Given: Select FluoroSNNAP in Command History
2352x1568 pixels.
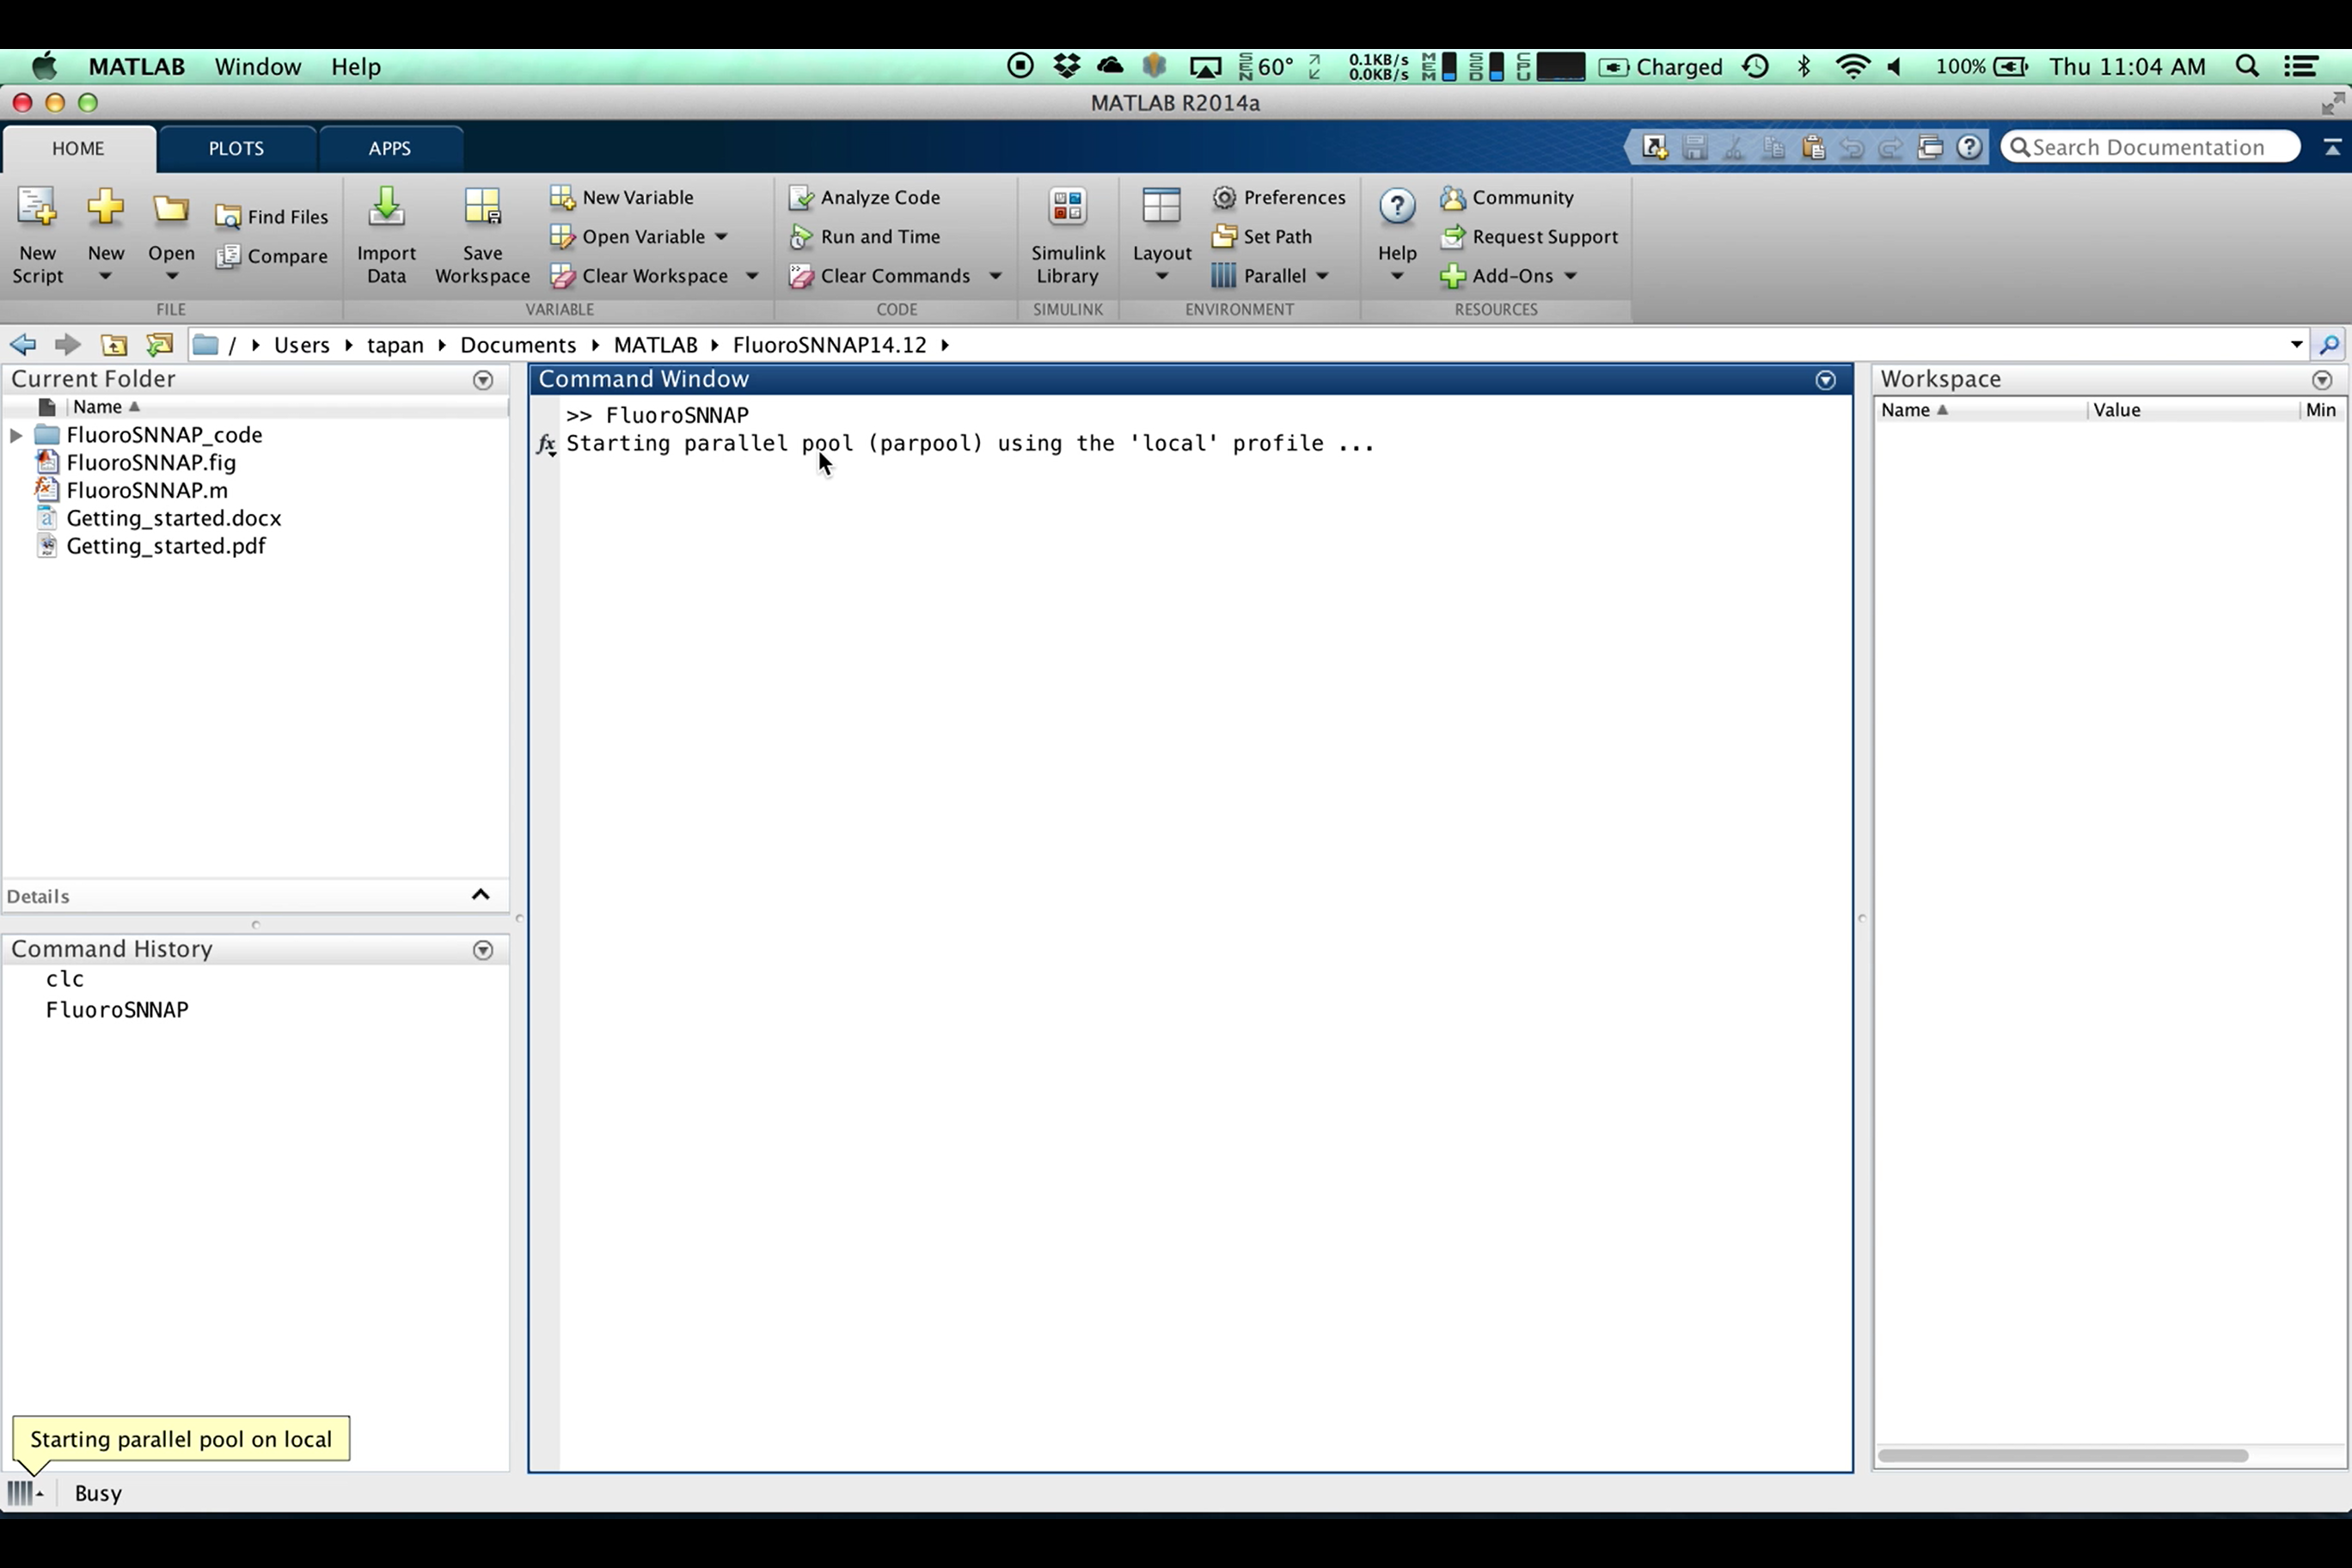Looking at the screenshot, I should [117, 1010].
